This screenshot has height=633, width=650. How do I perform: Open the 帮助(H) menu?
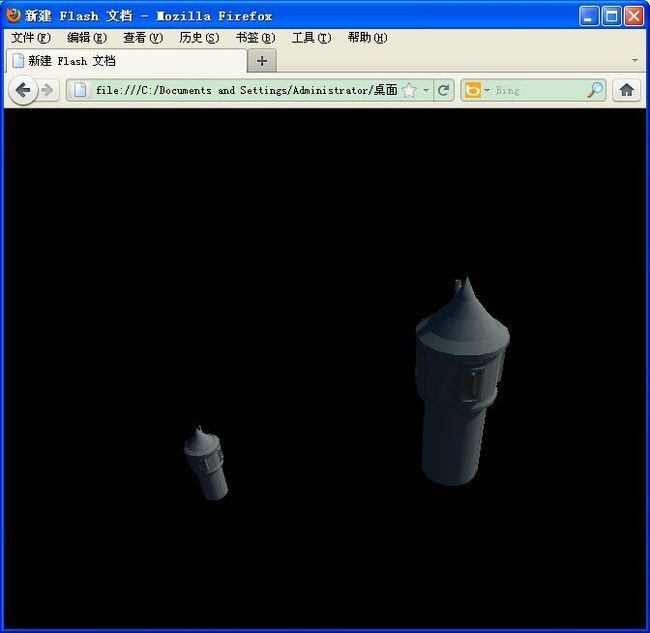368,38
